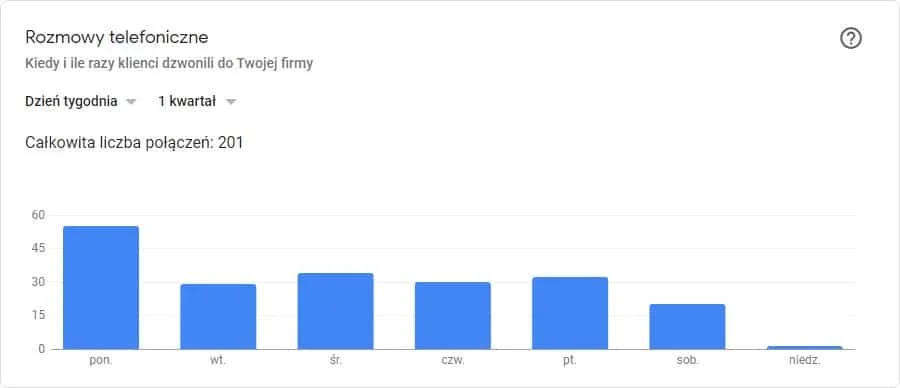This screenshot has width=900, height=388.
Task: Click the subtitle about klienci dzwonili
Action: click(x=169, y=64)
